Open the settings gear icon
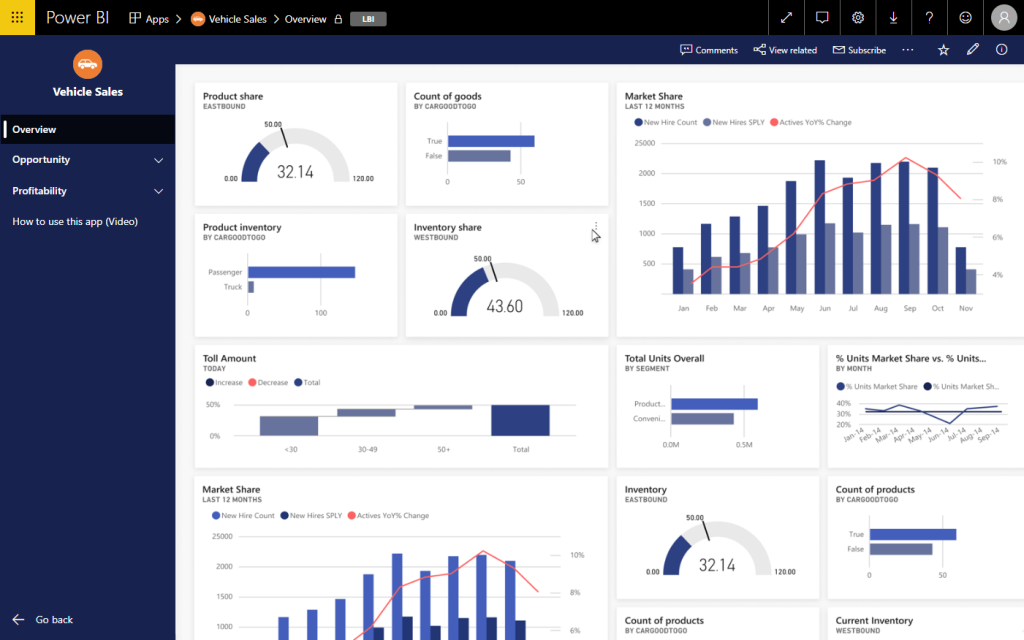 click(x=858, y=18)
